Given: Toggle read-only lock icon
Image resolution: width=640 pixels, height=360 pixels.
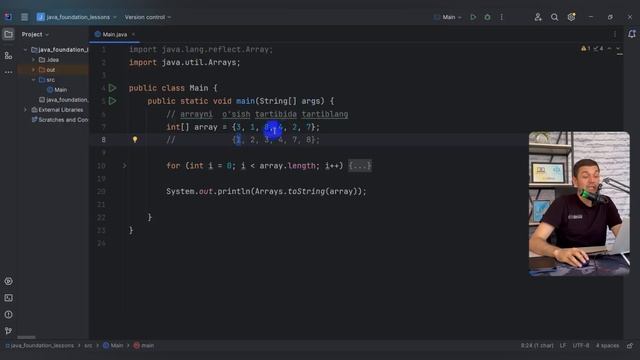Looking at the screenshot, I should pyautogui.click(x=630, y=345).
